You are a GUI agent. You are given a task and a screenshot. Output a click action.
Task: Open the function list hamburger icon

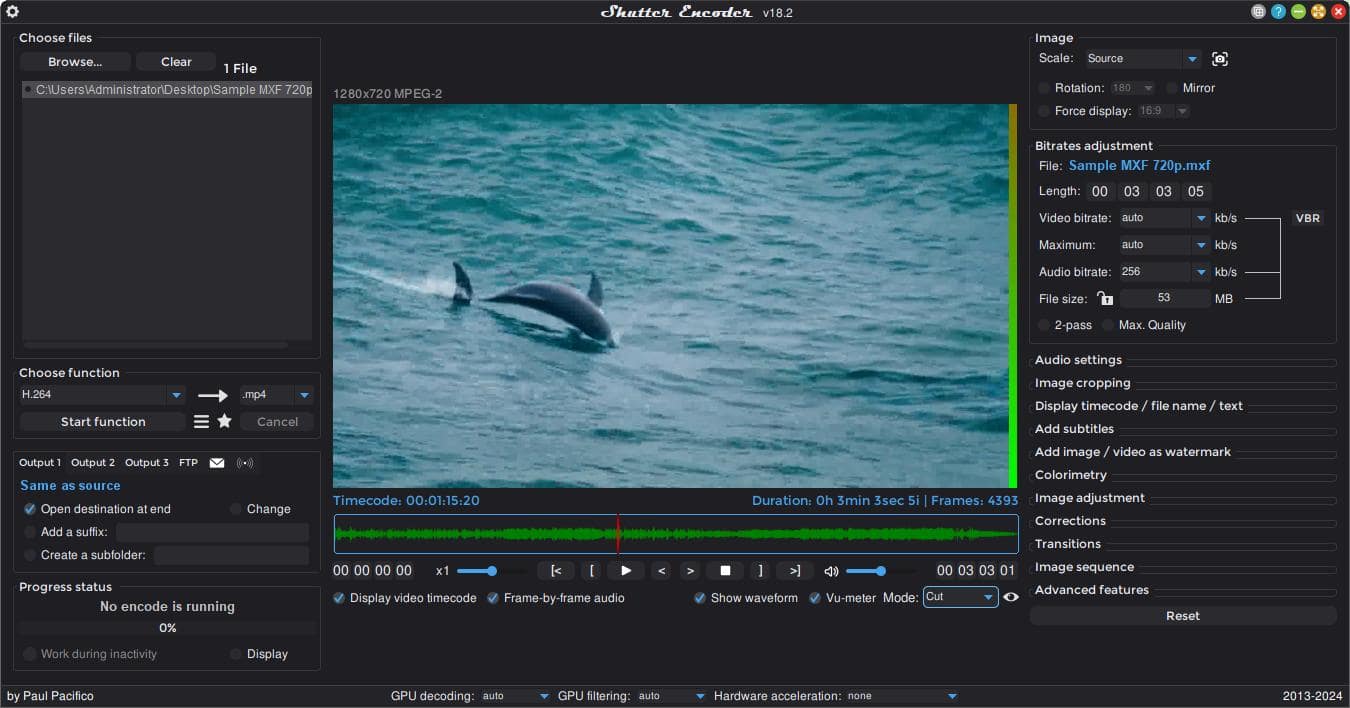(201, 422)
